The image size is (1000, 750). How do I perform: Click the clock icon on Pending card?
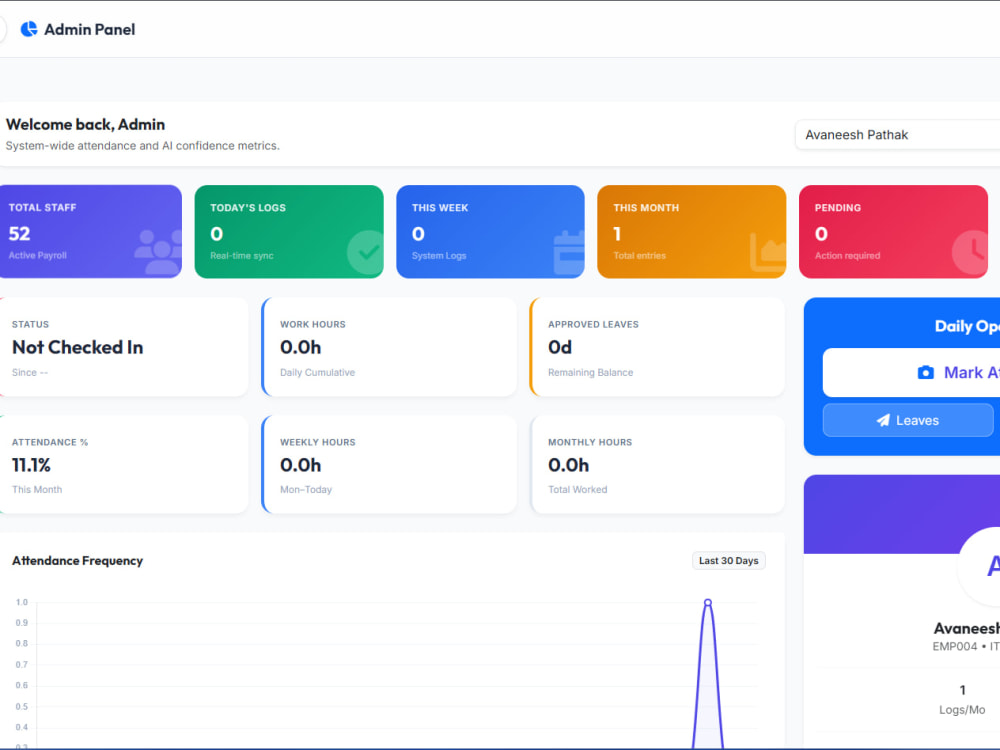(x=970, y=253)
